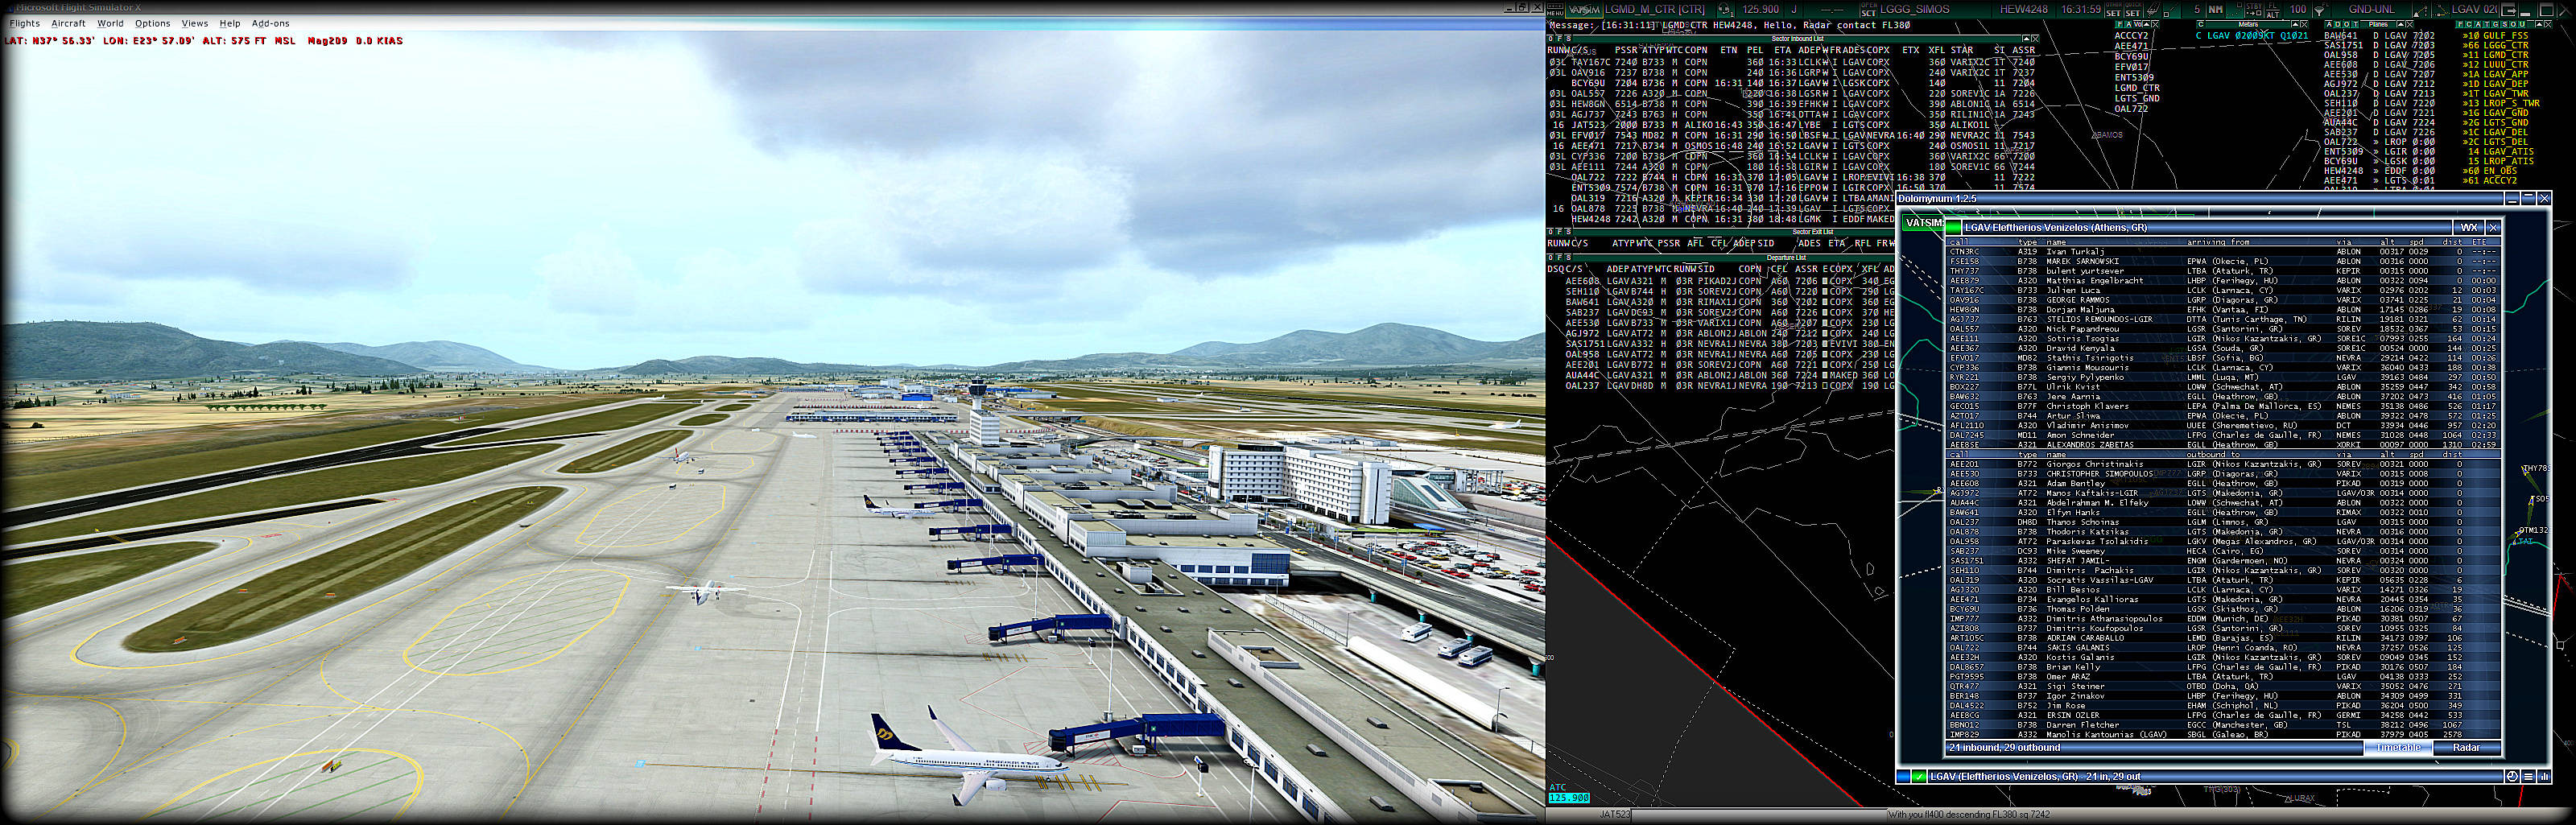Click the 100 altitude filter value

point(2298,9)
